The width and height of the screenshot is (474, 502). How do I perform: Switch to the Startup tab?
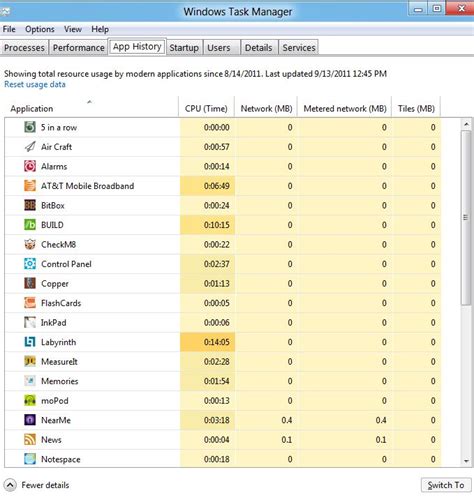pos(184,48)
